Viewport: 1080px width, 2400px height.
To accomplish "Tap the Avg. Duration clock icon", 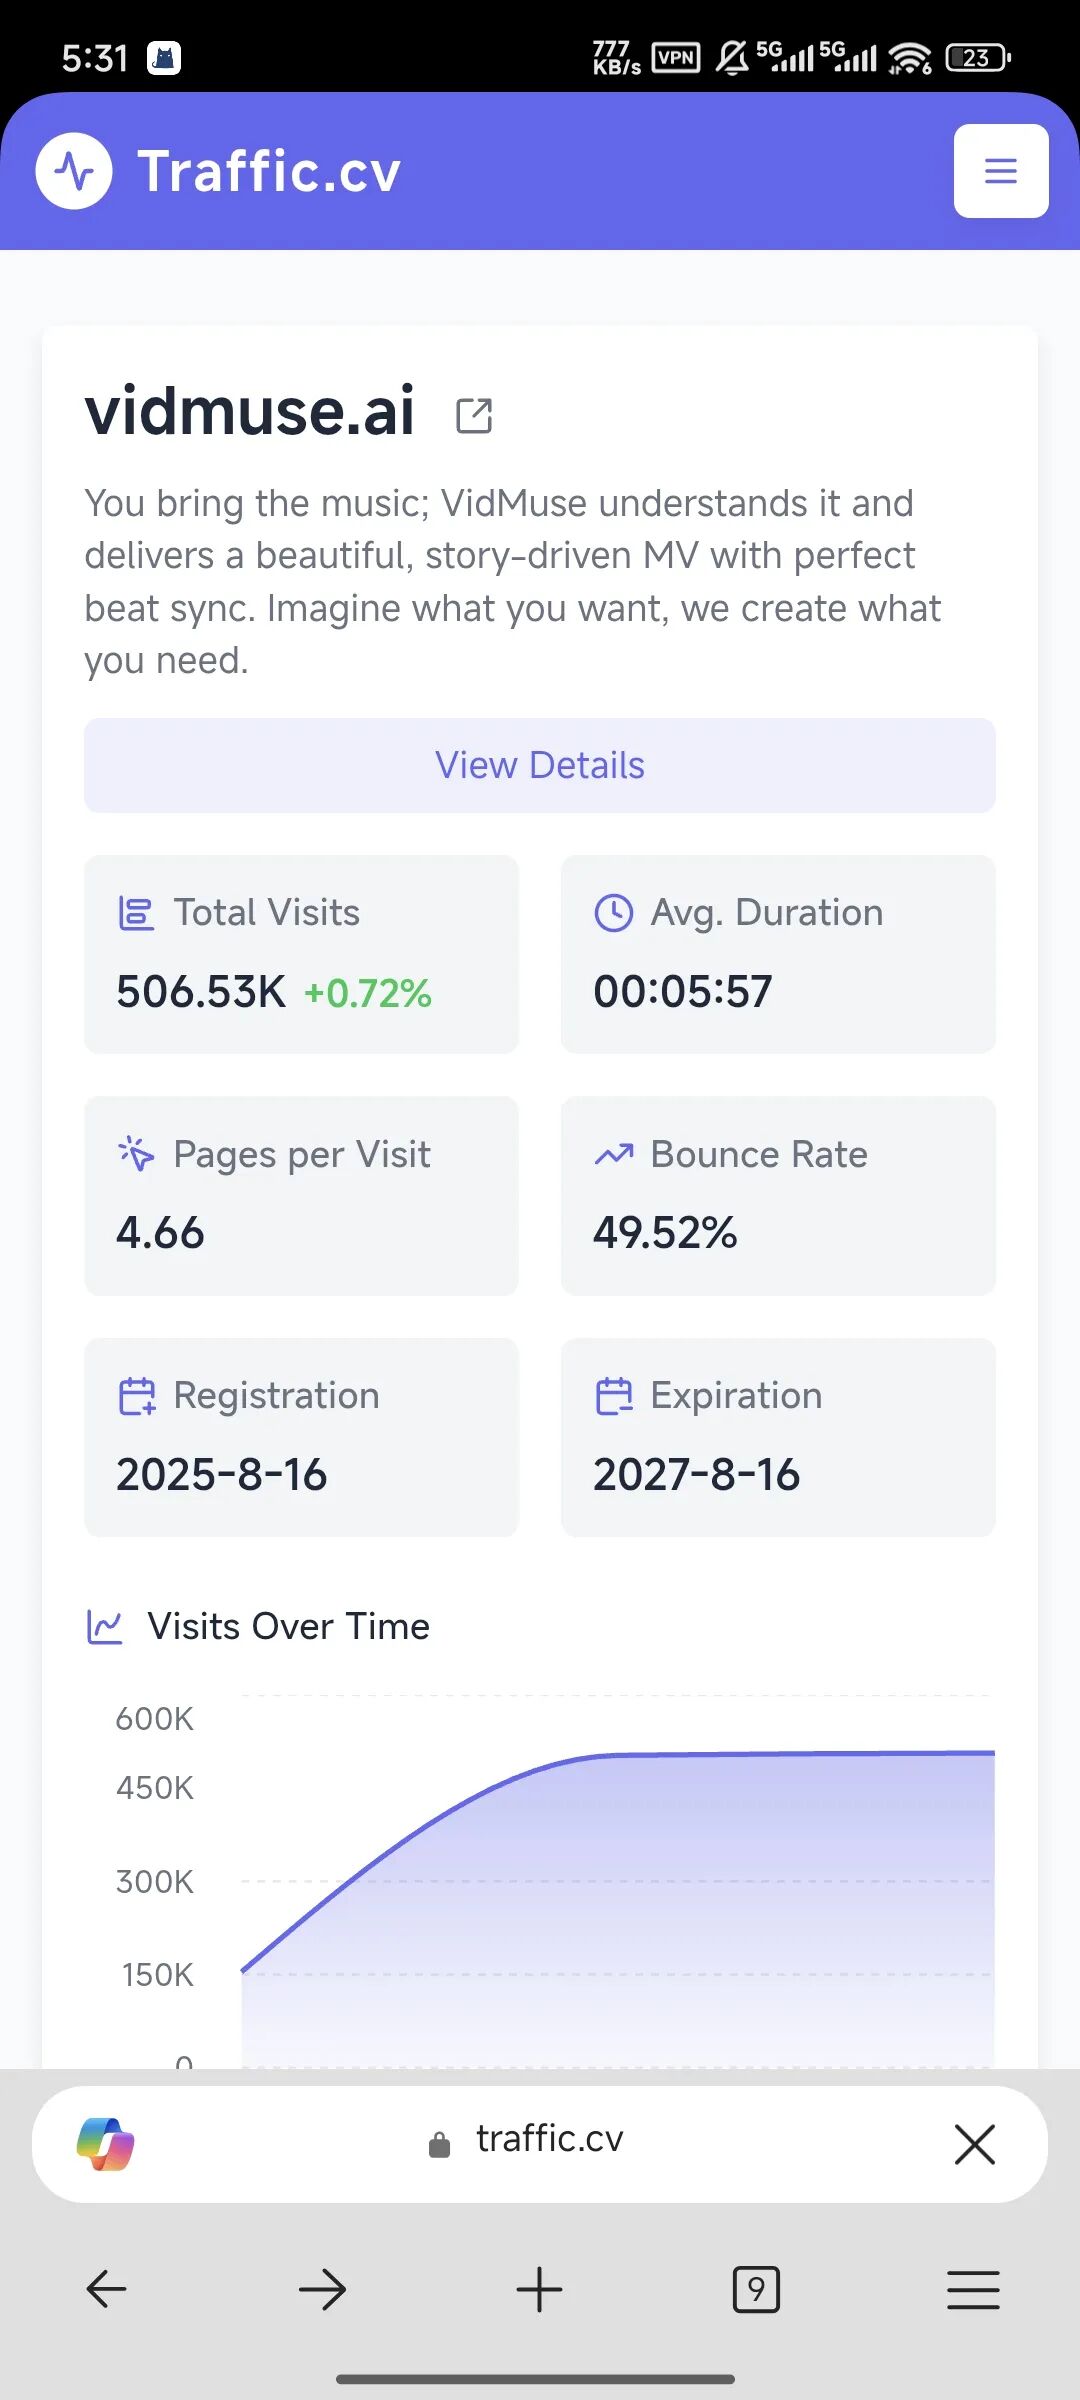I will click(613, 913).
